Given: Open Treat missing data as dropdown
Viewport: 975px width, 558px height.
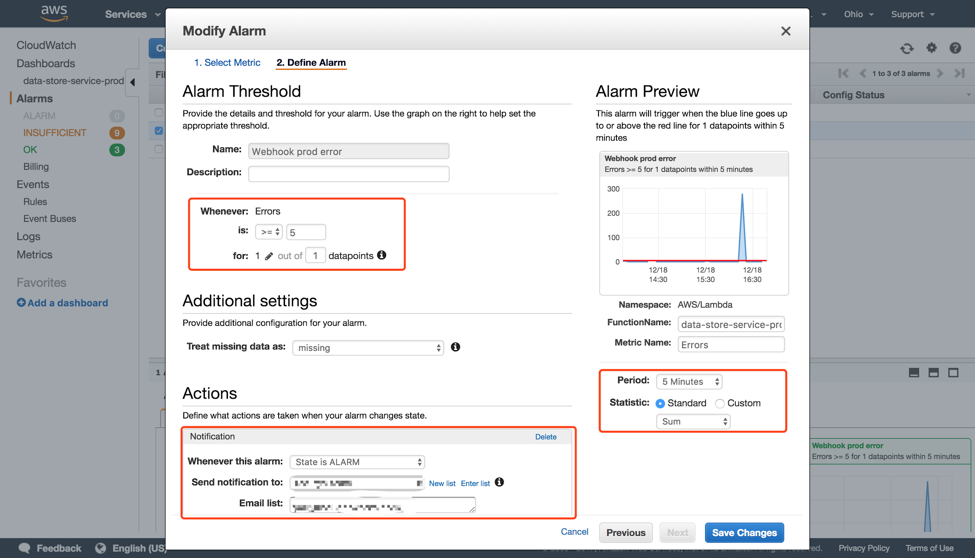Looking at the screenshot, I should click(x=368, y=348).
